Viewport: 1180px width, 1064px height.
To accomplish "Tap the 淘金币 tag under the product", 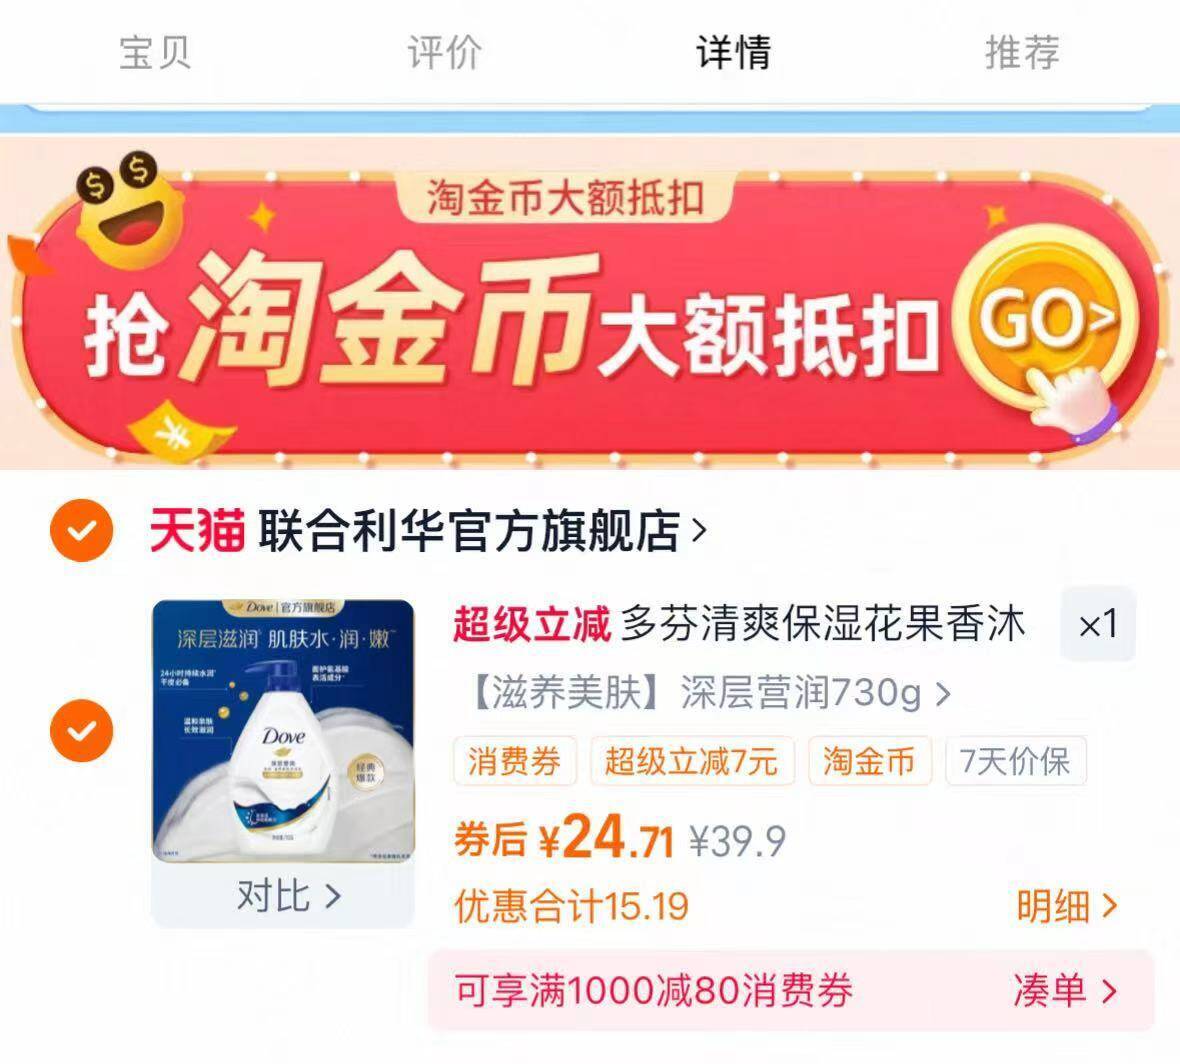I will click(870, 761).
